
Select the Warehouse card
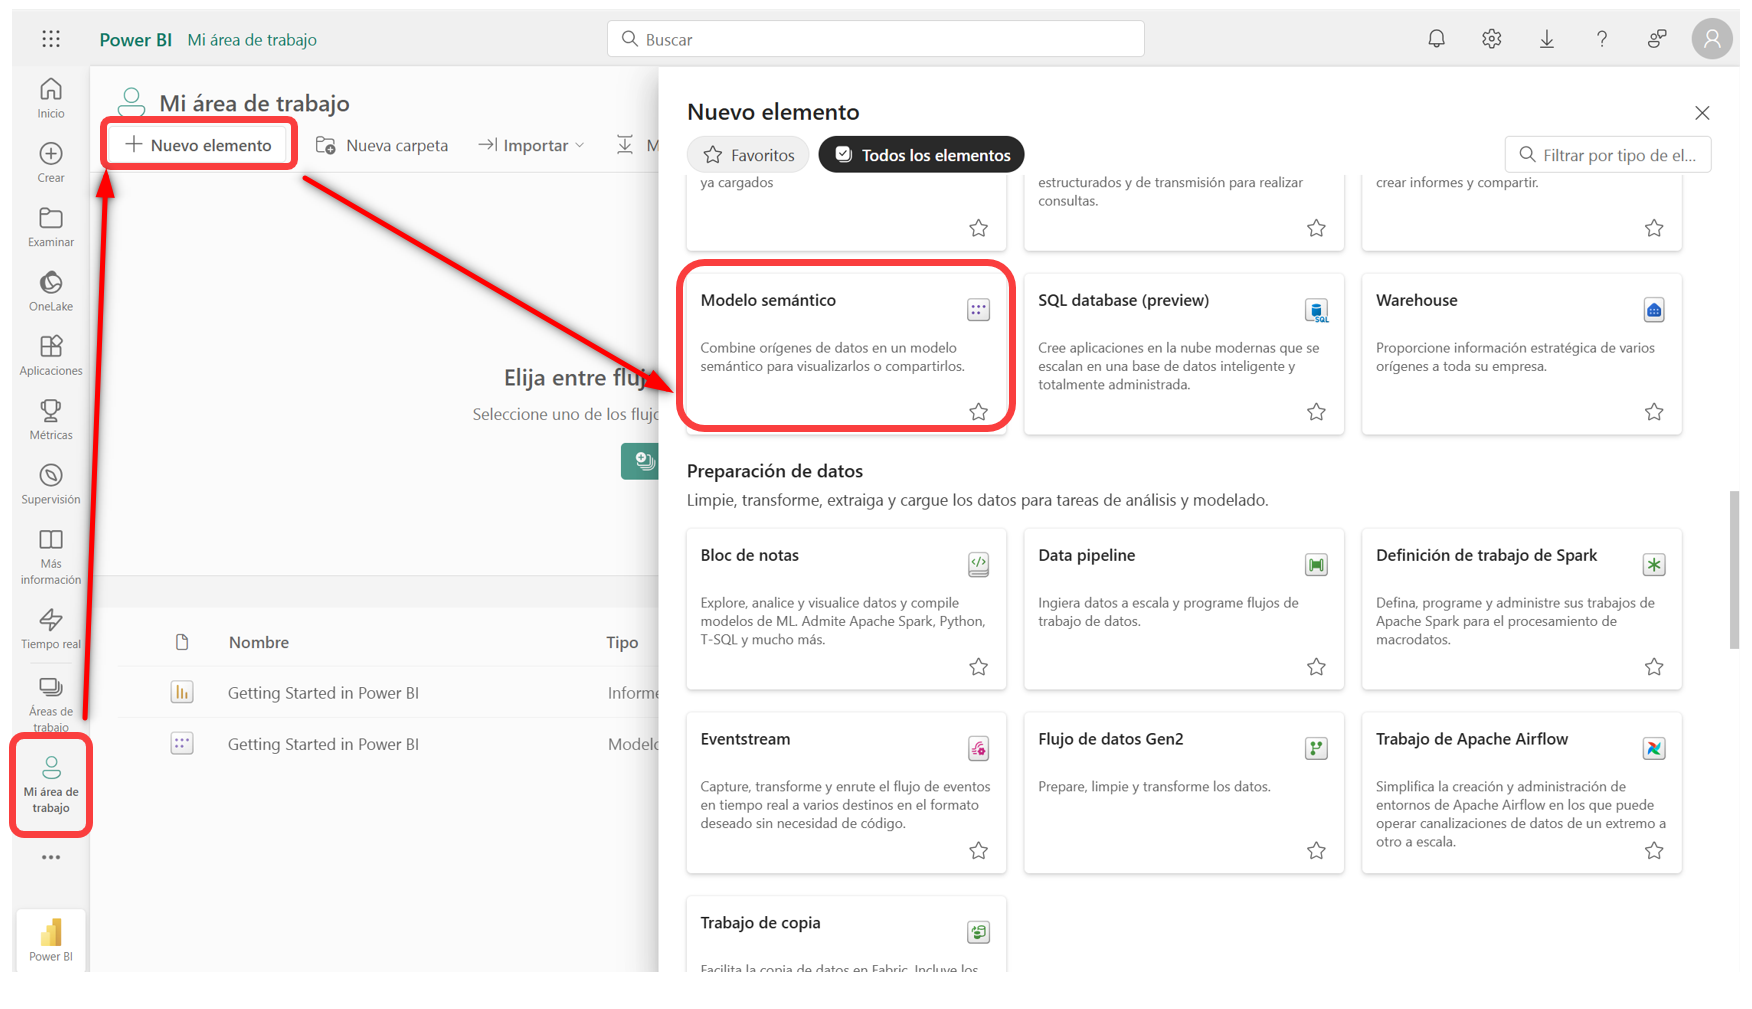tap(1522, 354)
